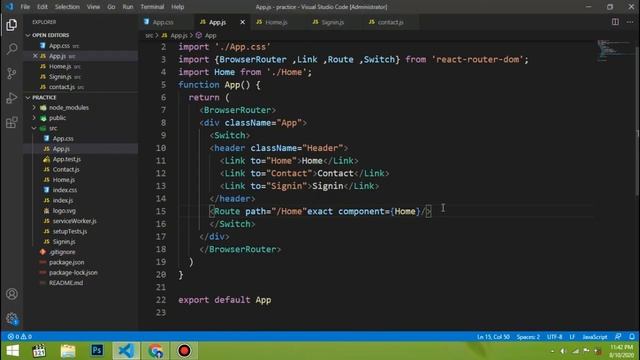
Task: Open the Accounts menu icon
Action: click(12, 294)
